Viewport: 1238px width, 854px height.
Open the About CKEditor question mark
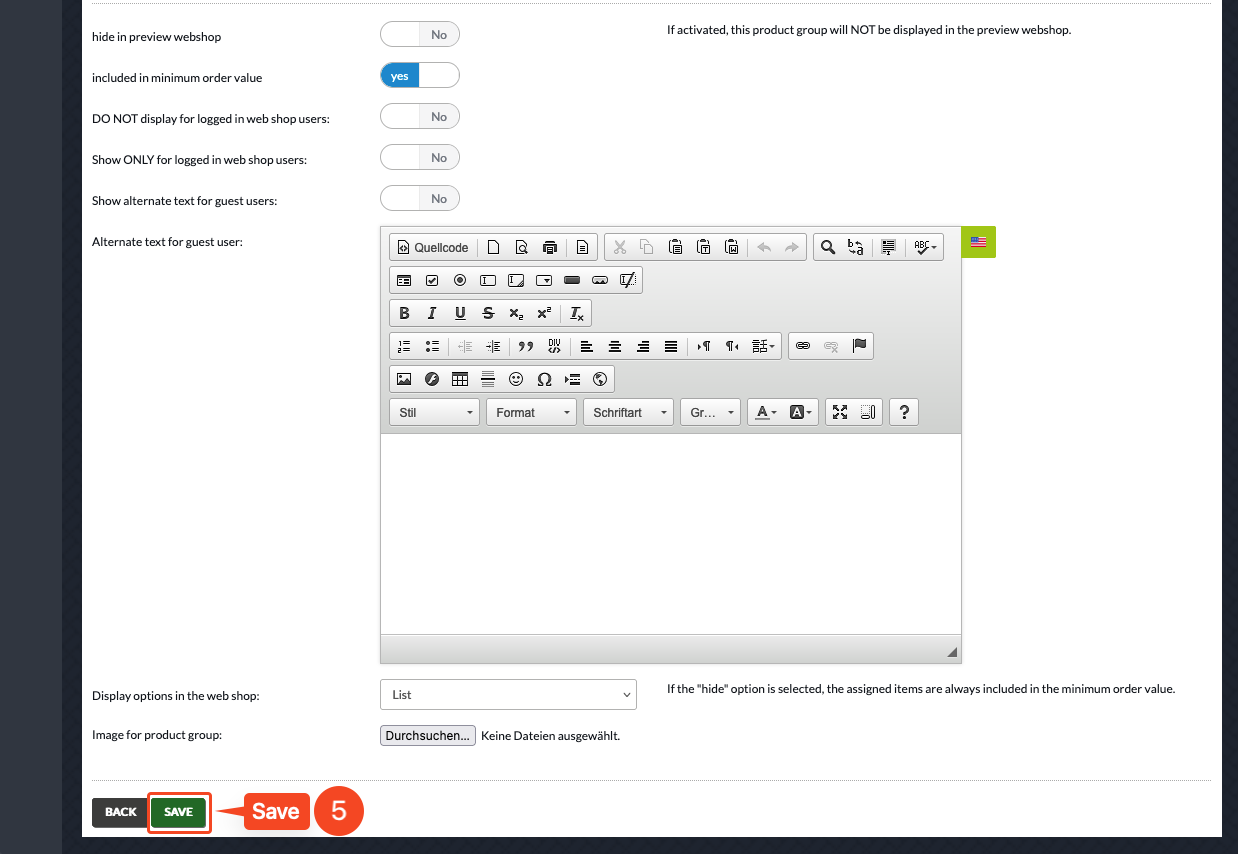(x=904, y=412)
